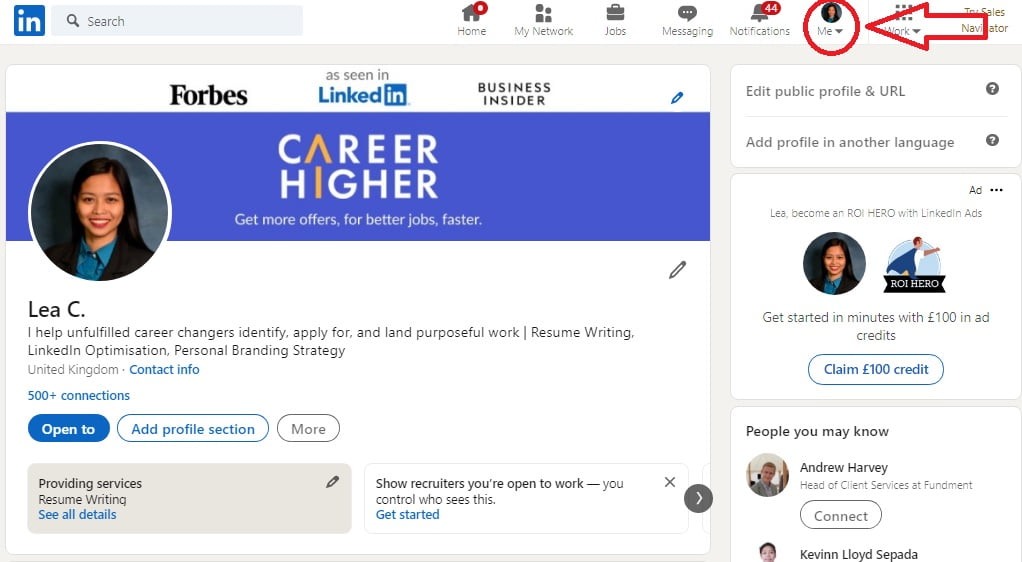Click the 'Lea C.' name text
1022x562 pixels.
56,310
